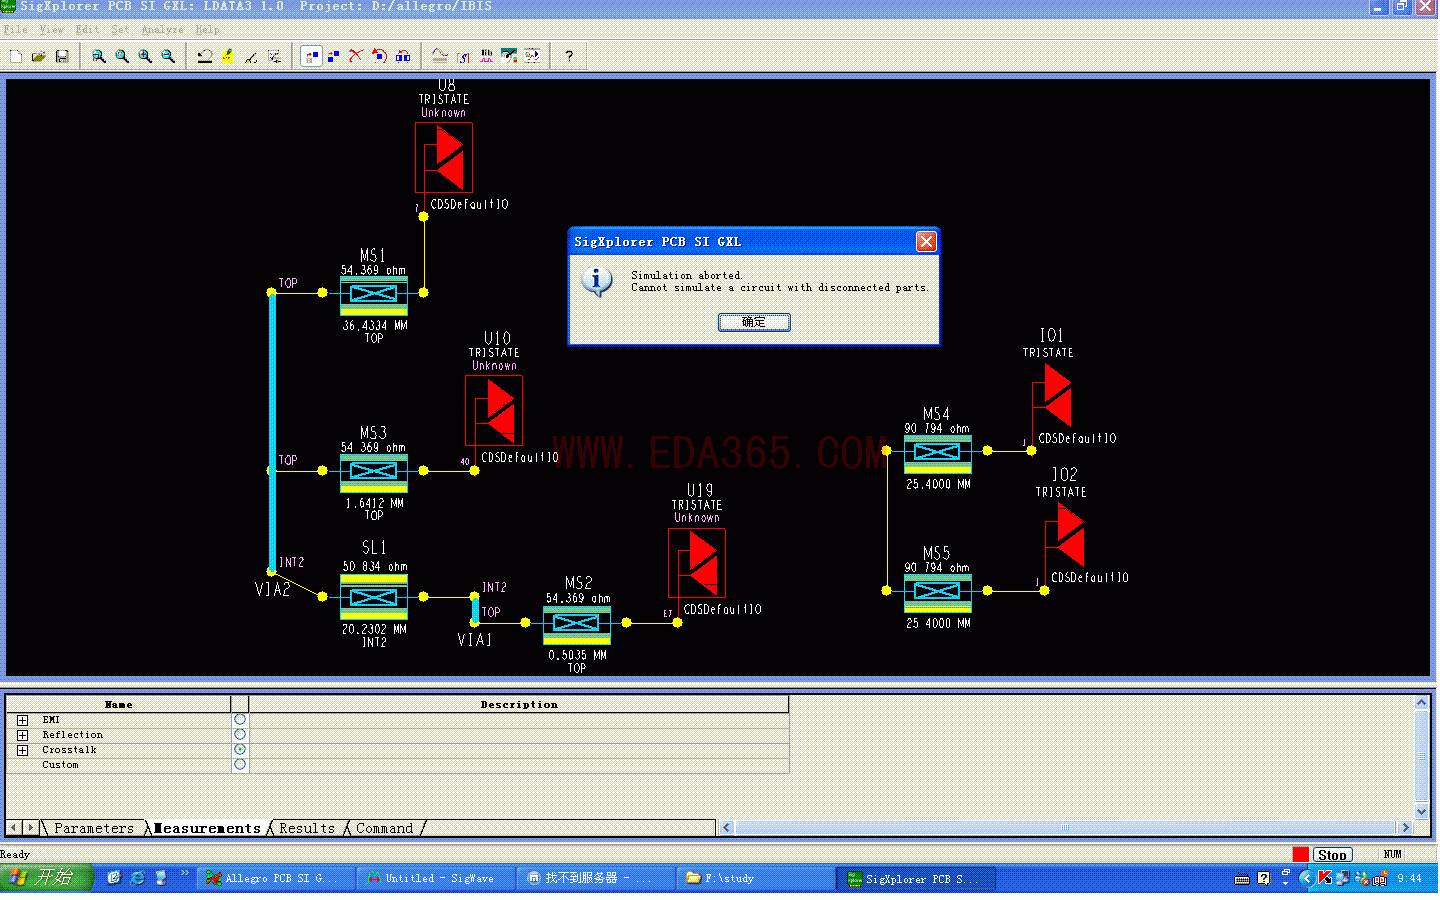Click the blue S-parameter bracket icon
The width and height of the screenshot is (1440, 900).
click(463, 56)
